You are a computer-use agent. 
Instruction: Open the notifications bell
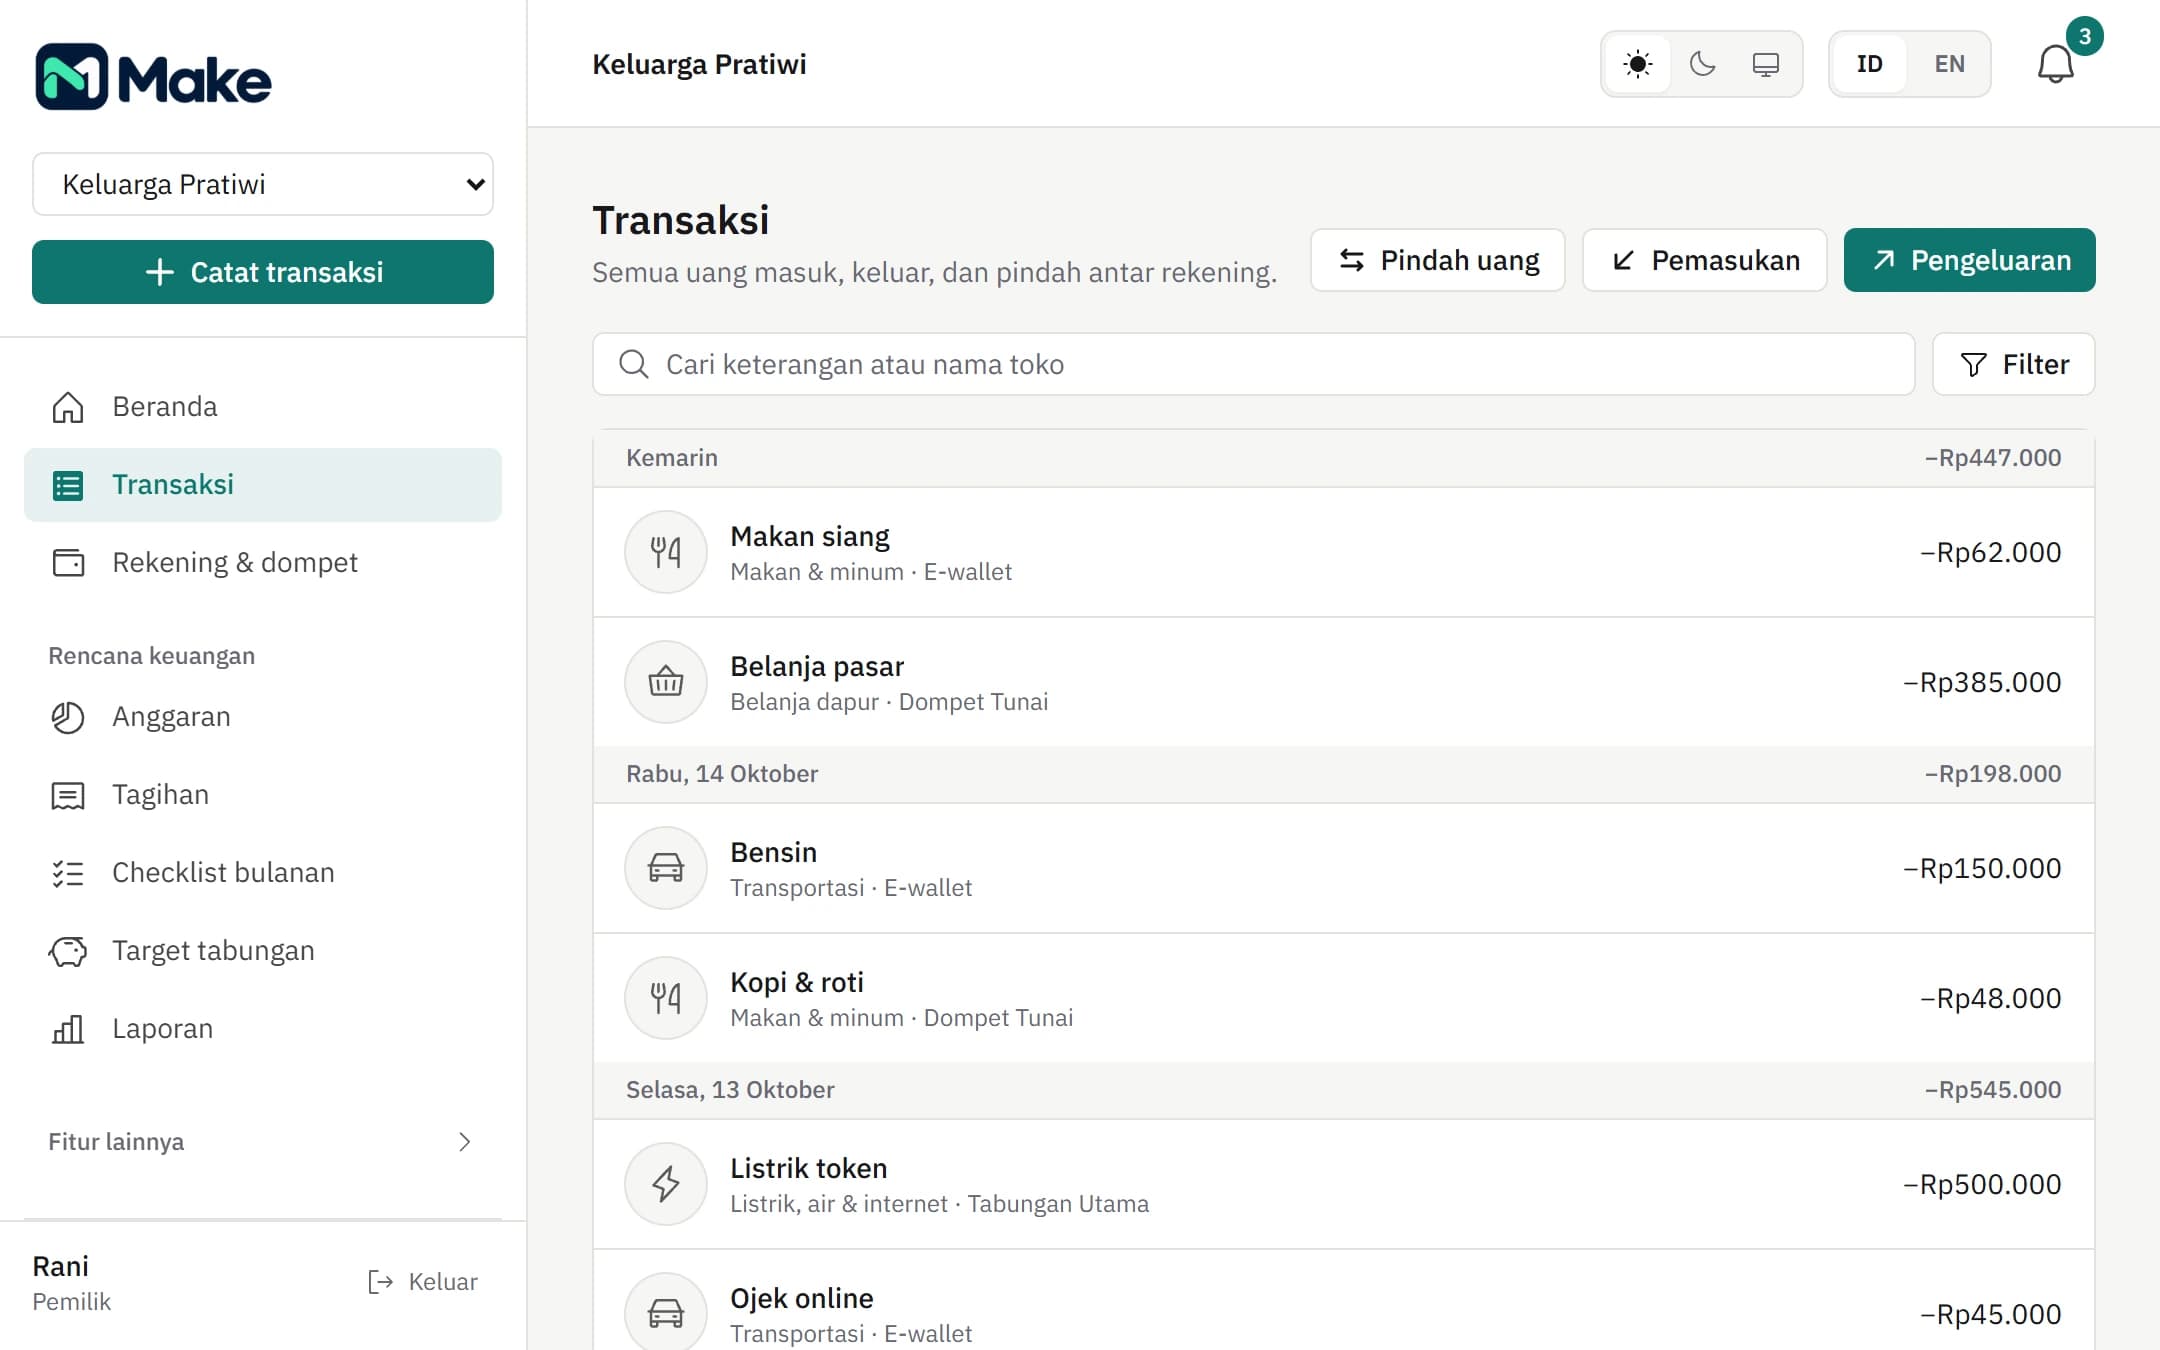point(2056,64)
